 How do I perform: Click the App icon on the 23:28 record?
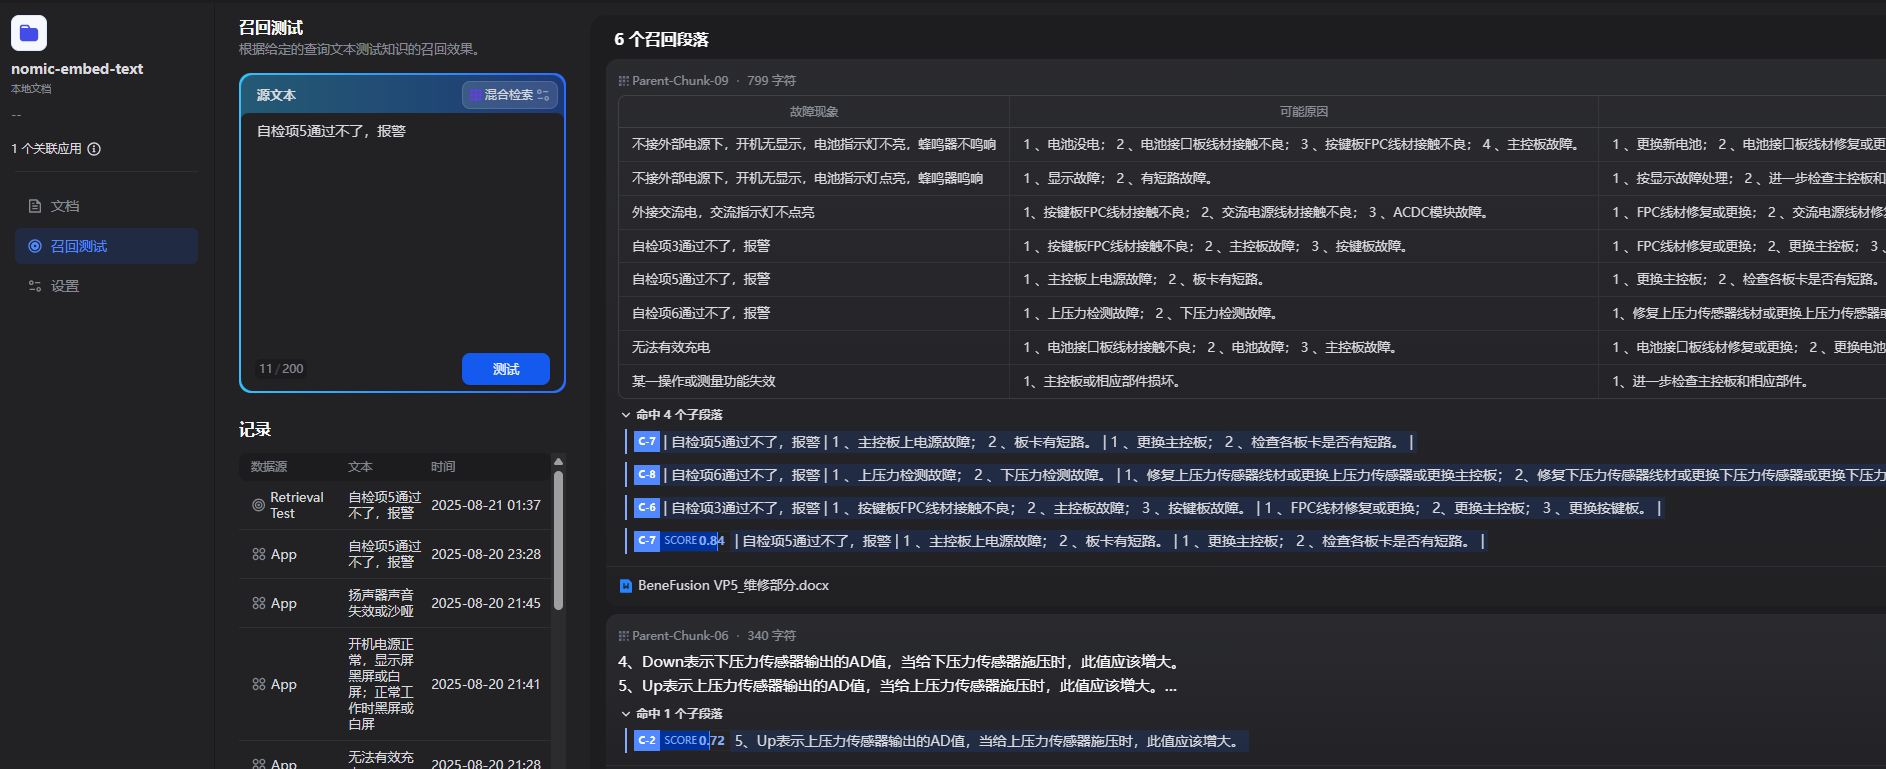(x=259, y=554)
